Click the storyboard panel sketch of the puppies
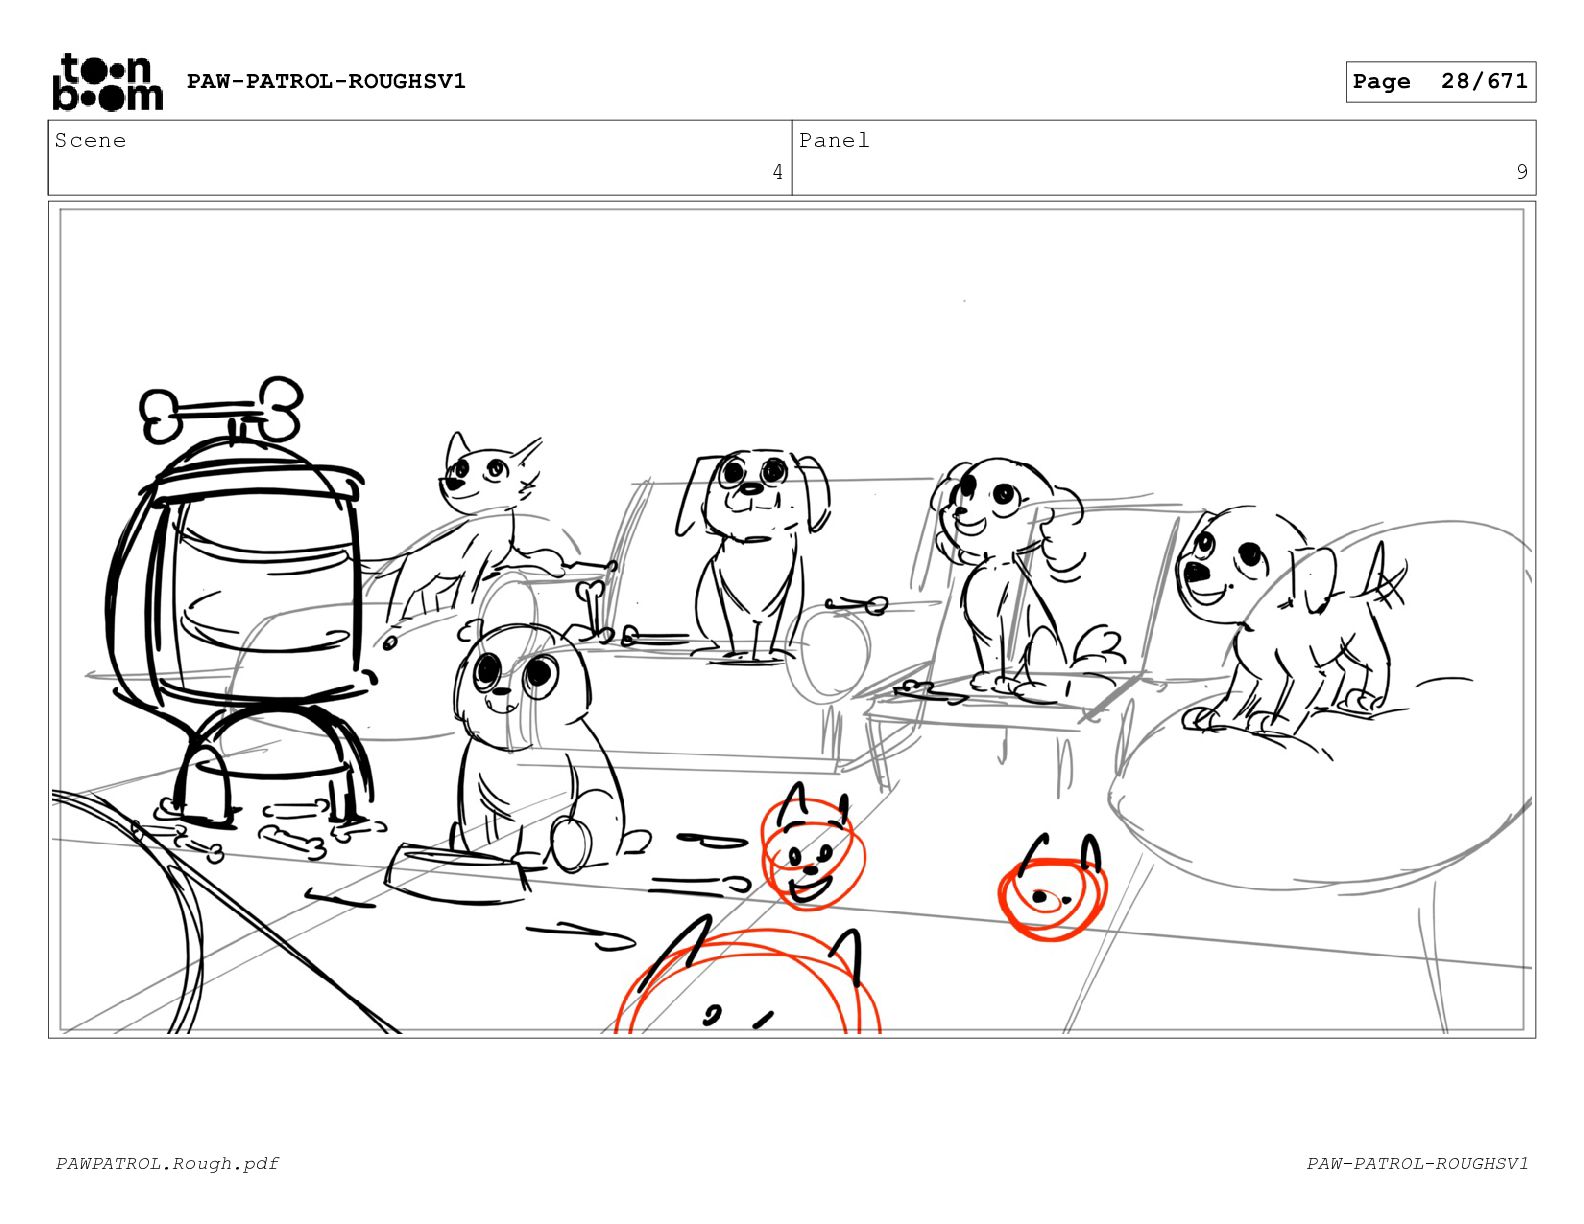Viewport: 1584px width, 1224px height. click(792, 620)
